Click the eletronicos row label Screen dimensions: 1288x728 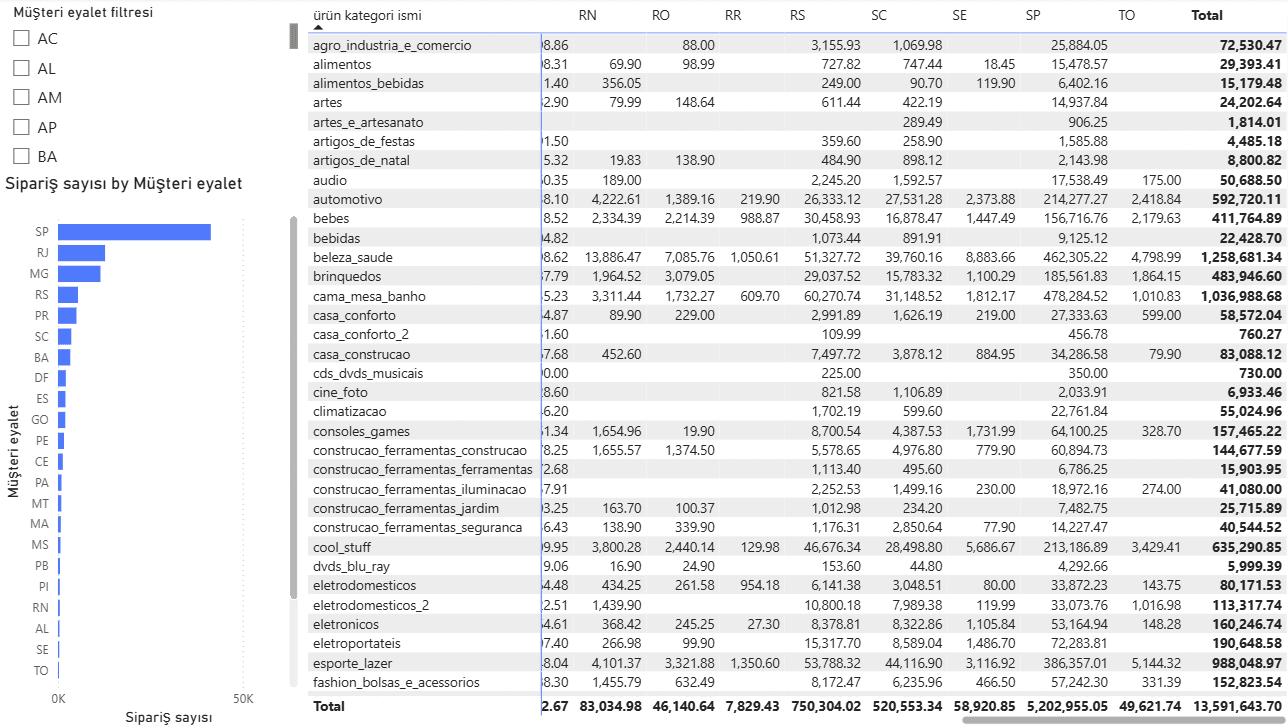348,625
